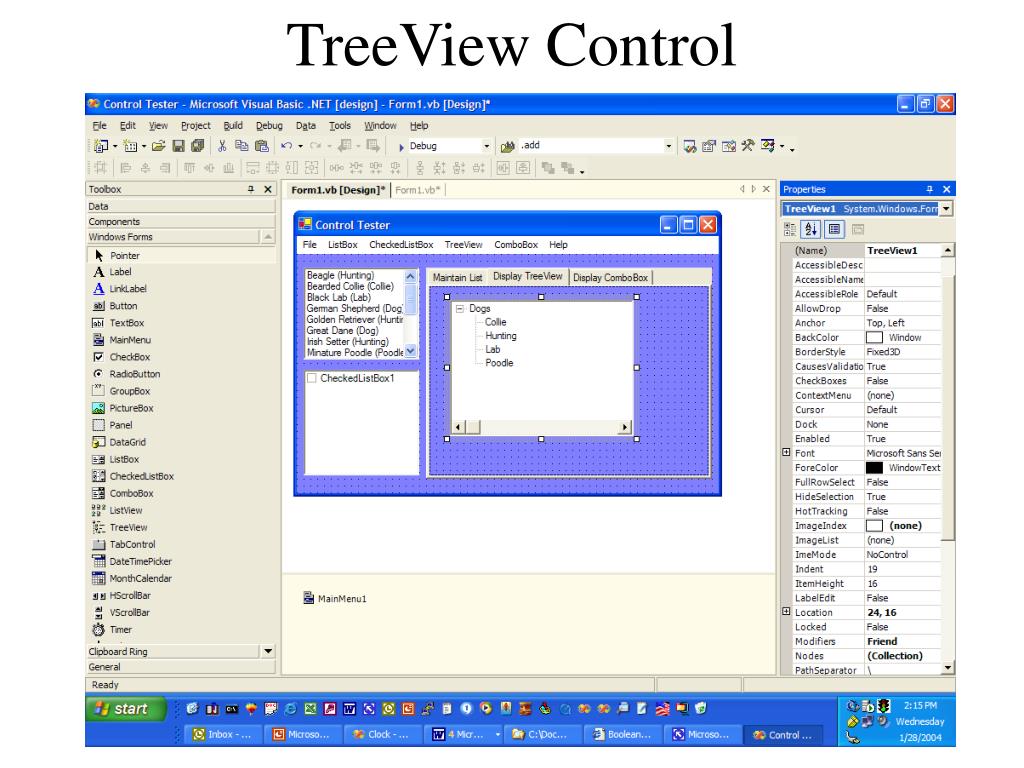1024x768 pixels.
Task: Click the Cut scissors icon
Action: [x=222, y=146]
